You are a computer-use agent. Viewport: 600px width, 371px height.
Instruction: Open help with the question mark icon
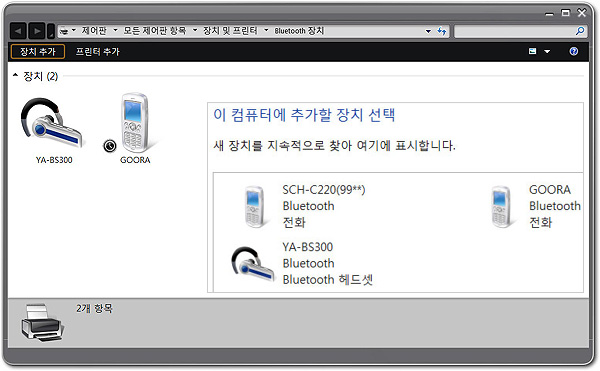pyautogui.click(x=574, y=51)
